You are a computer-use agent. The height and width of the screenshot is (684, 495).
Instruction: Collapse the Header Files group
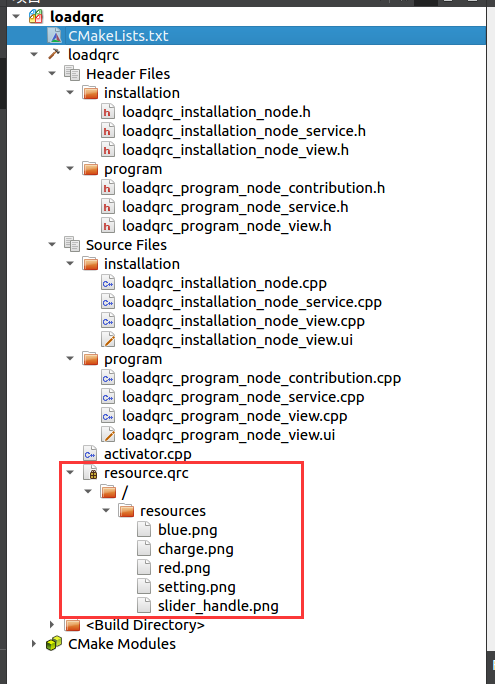[x=52, y=74]
